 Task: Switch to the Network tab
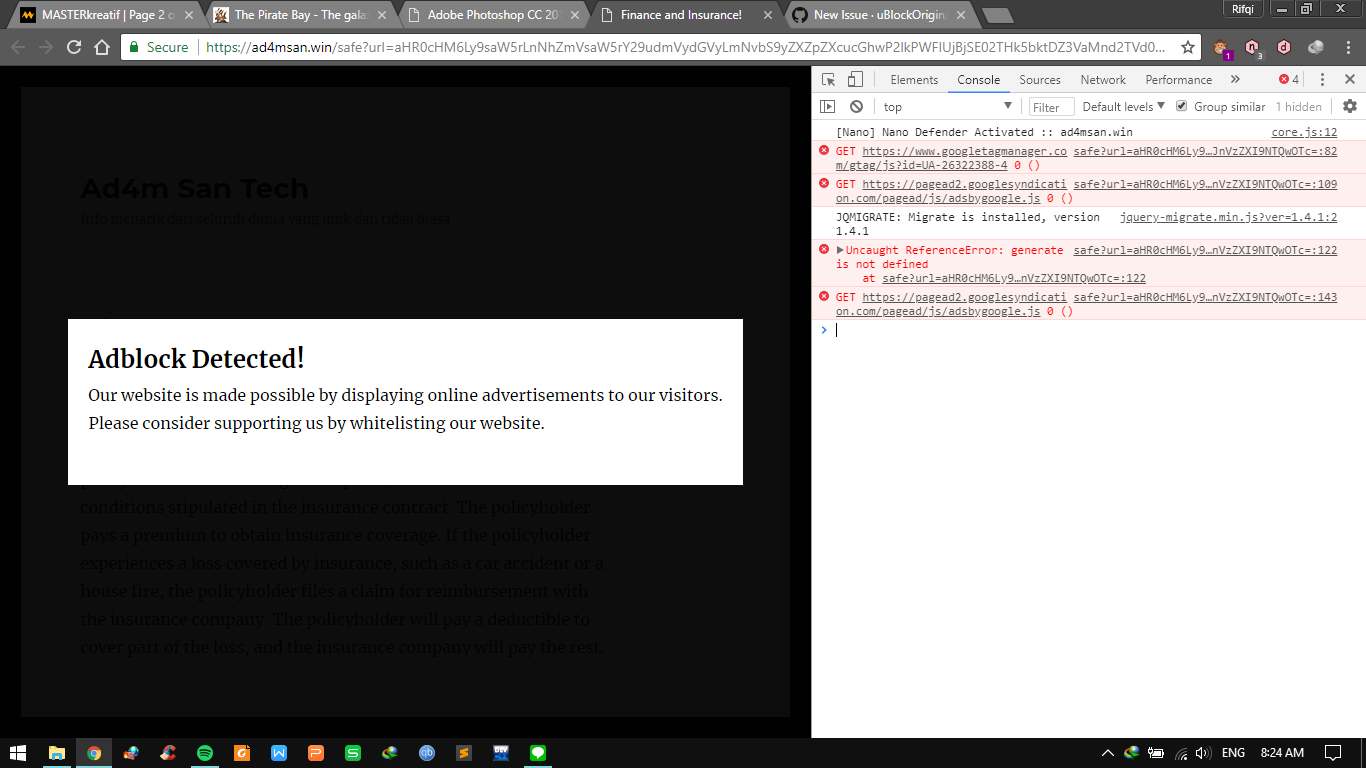coord(1103,80)
